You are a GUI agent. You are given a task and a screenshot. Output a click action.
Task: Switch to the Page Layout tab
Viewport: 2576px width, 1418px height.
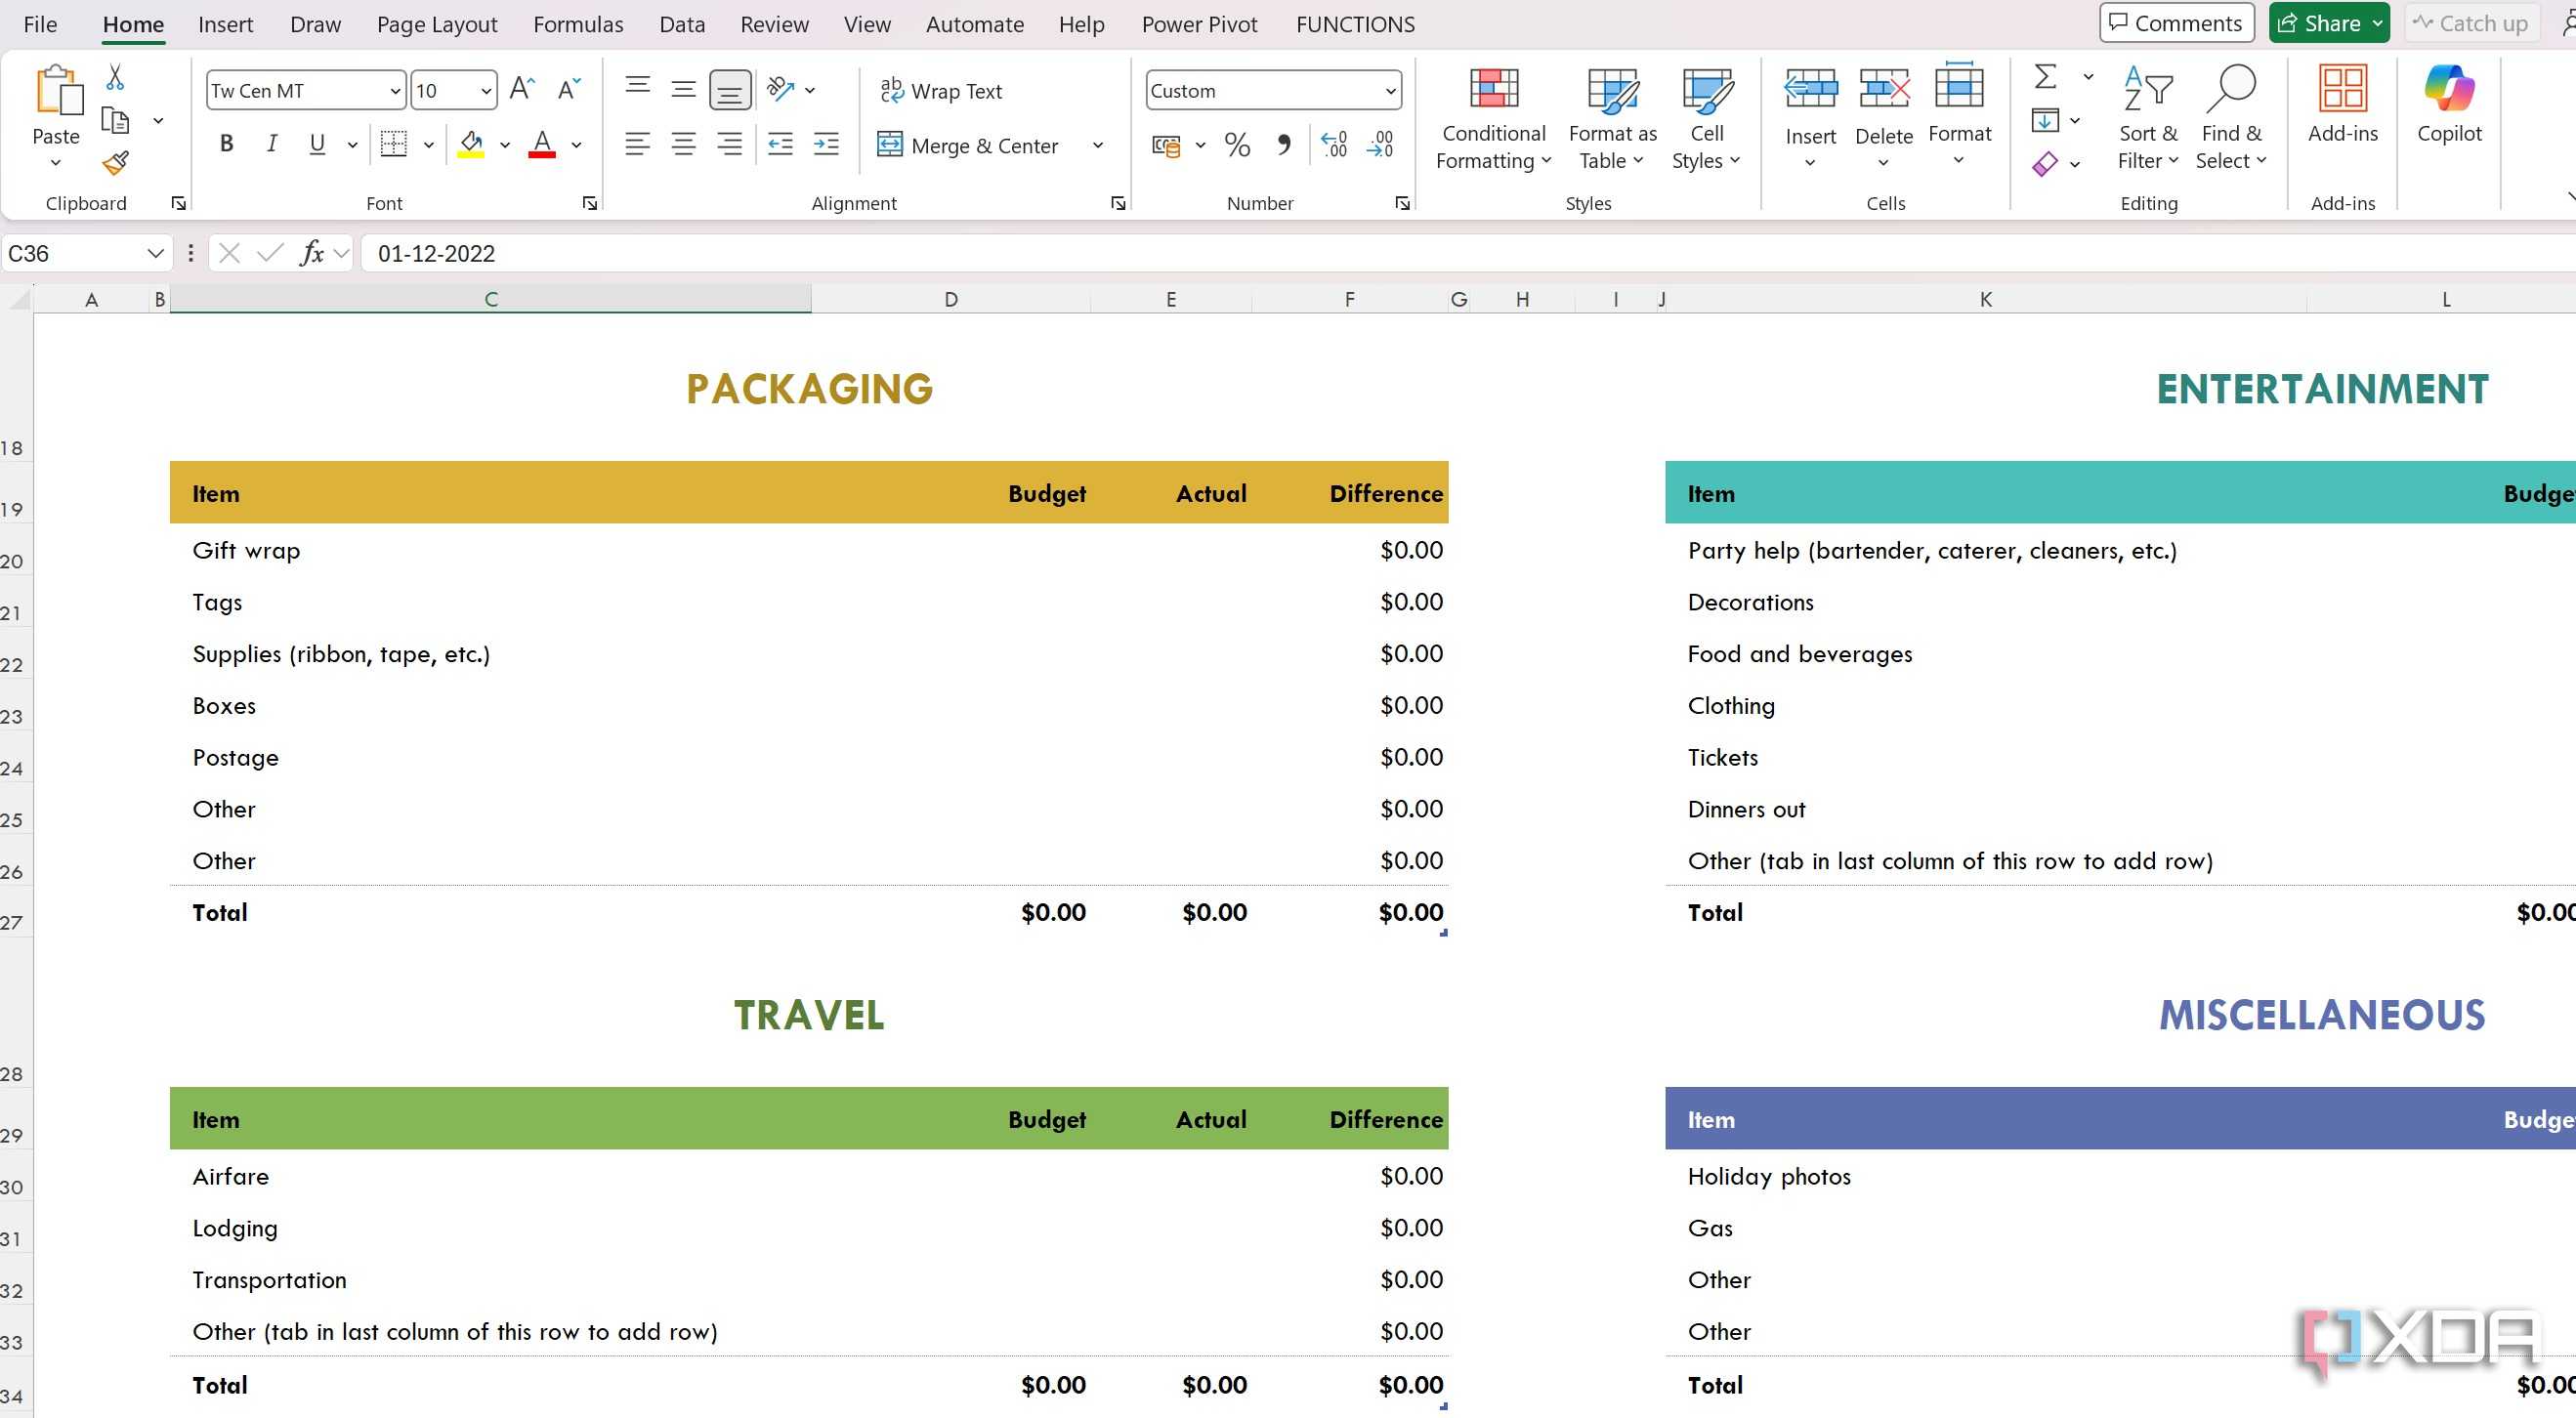(x=437, y=24)
